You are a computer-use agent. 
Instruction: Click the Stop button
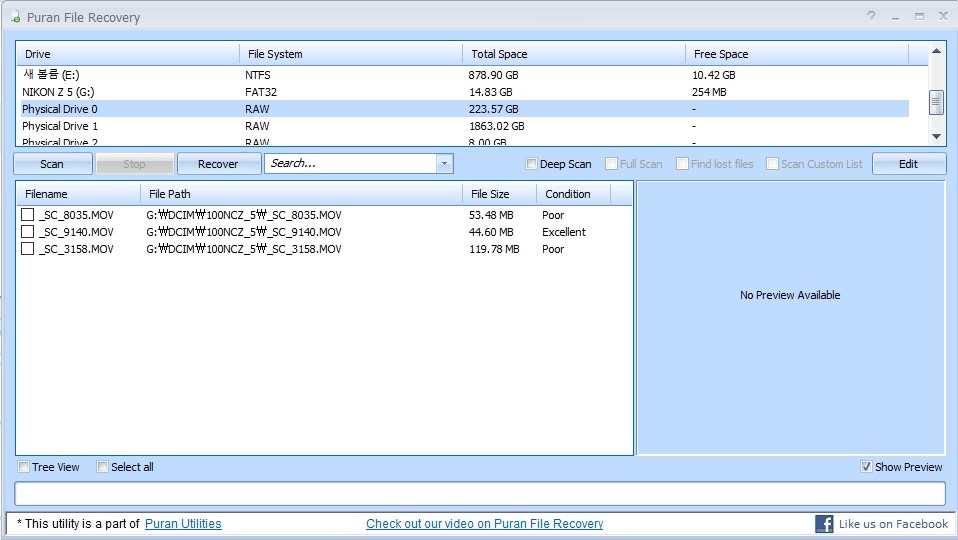tap(134, 164)
